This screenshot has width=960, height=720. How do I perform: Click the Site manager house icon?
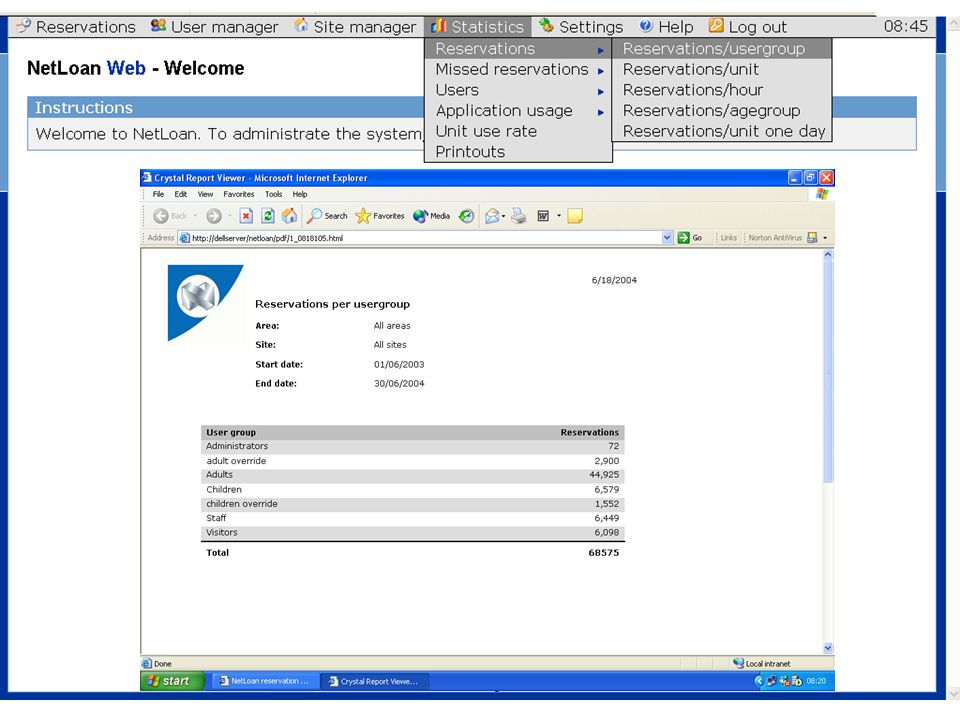301,26
